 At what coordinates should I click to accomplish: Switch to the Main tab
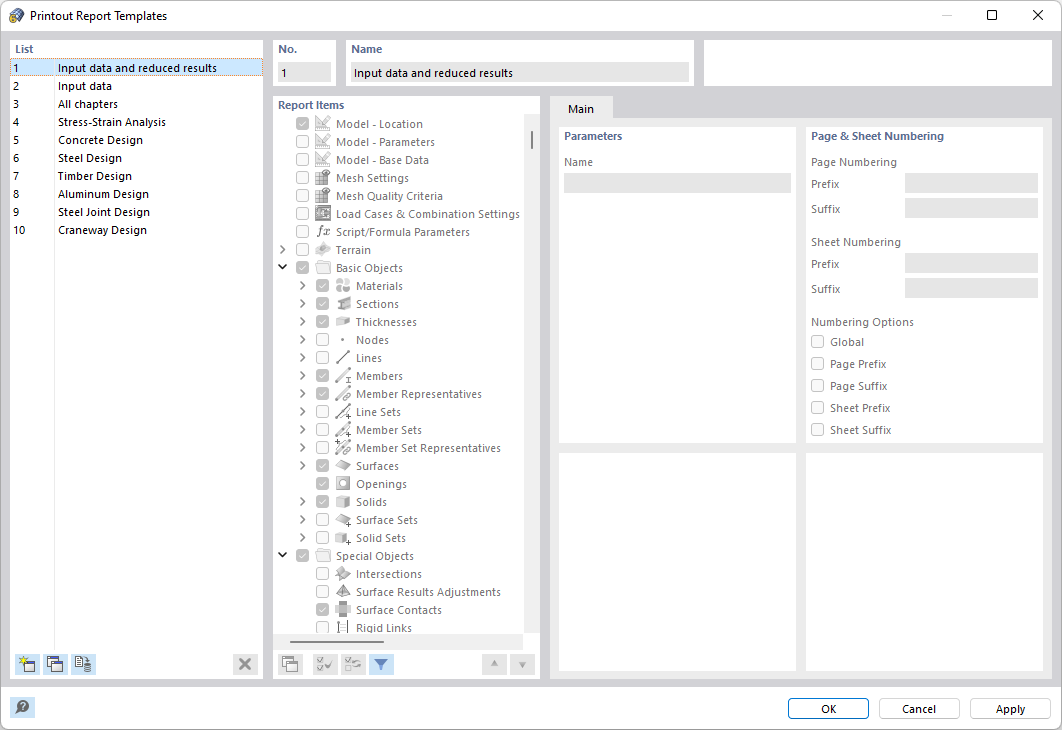(582, 108)
